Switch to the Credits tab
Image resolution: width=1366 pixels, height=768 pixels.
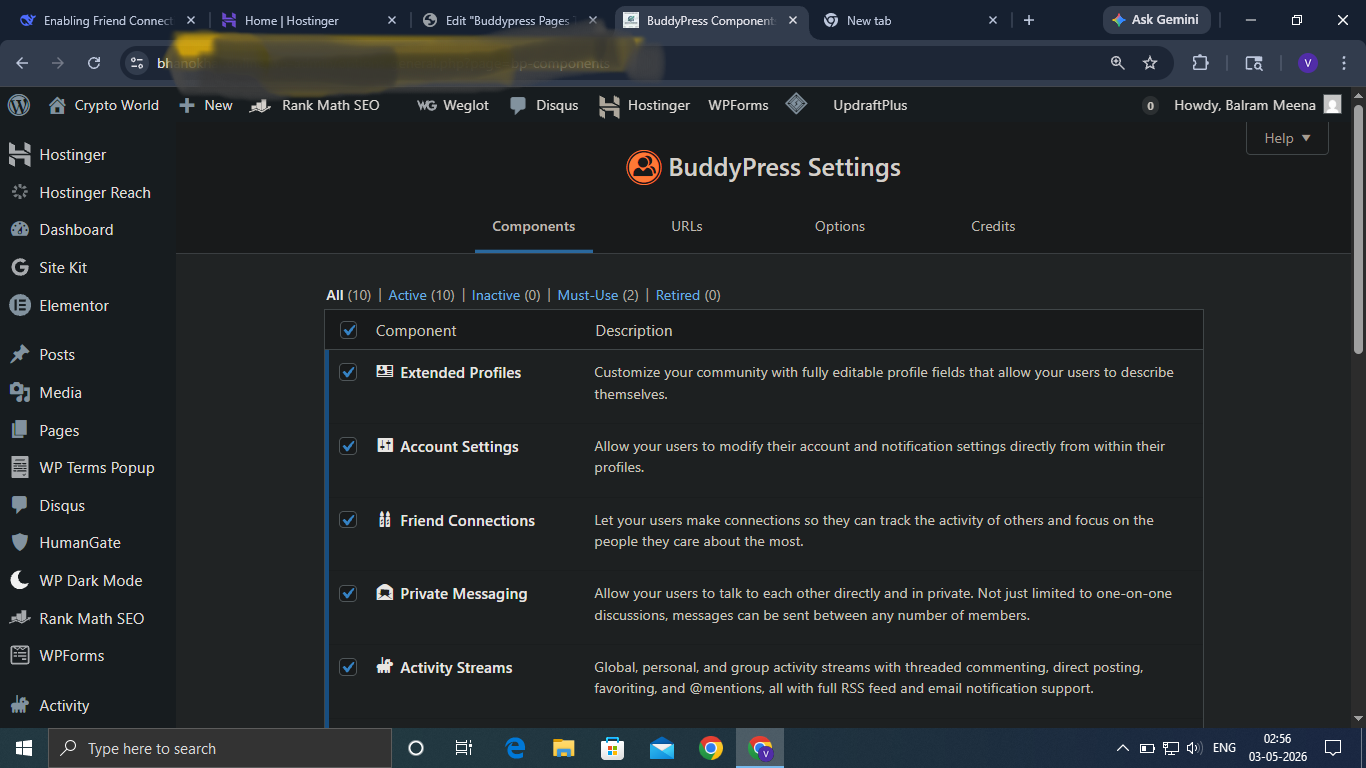[993, 226]
